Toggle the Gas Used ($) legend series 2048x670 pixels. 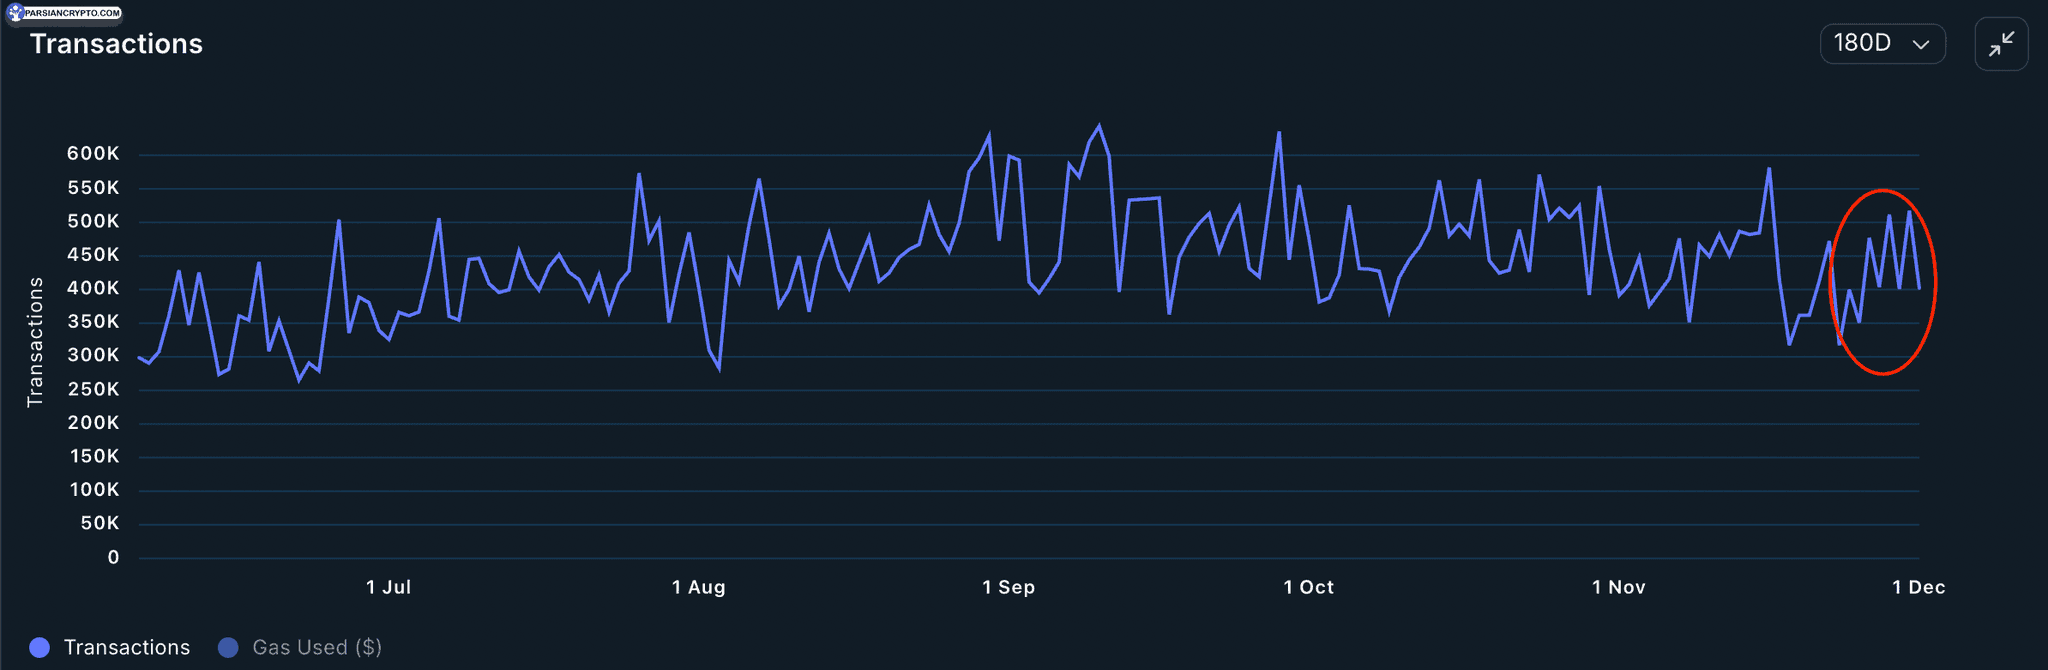pos(300,647)
